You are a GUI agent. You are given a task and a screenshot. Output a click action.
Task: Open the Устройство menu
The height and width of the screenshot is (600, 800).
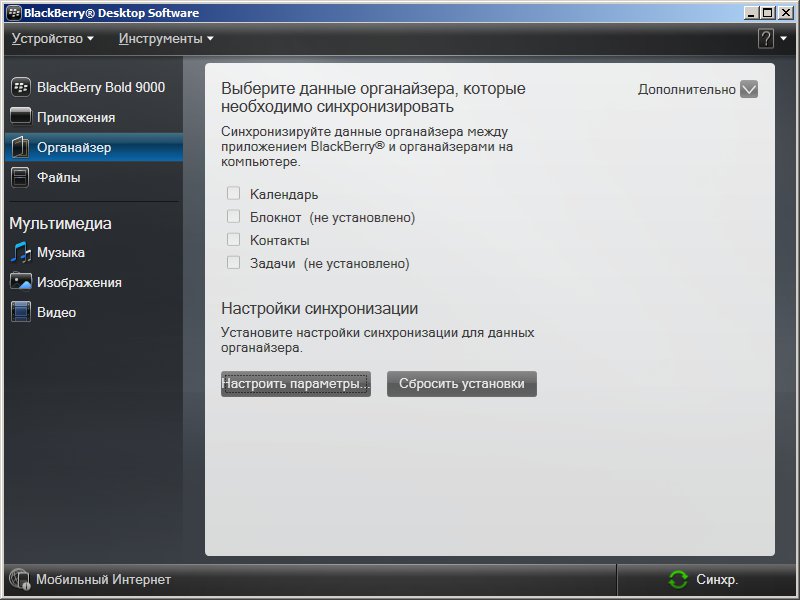point(52,39)
